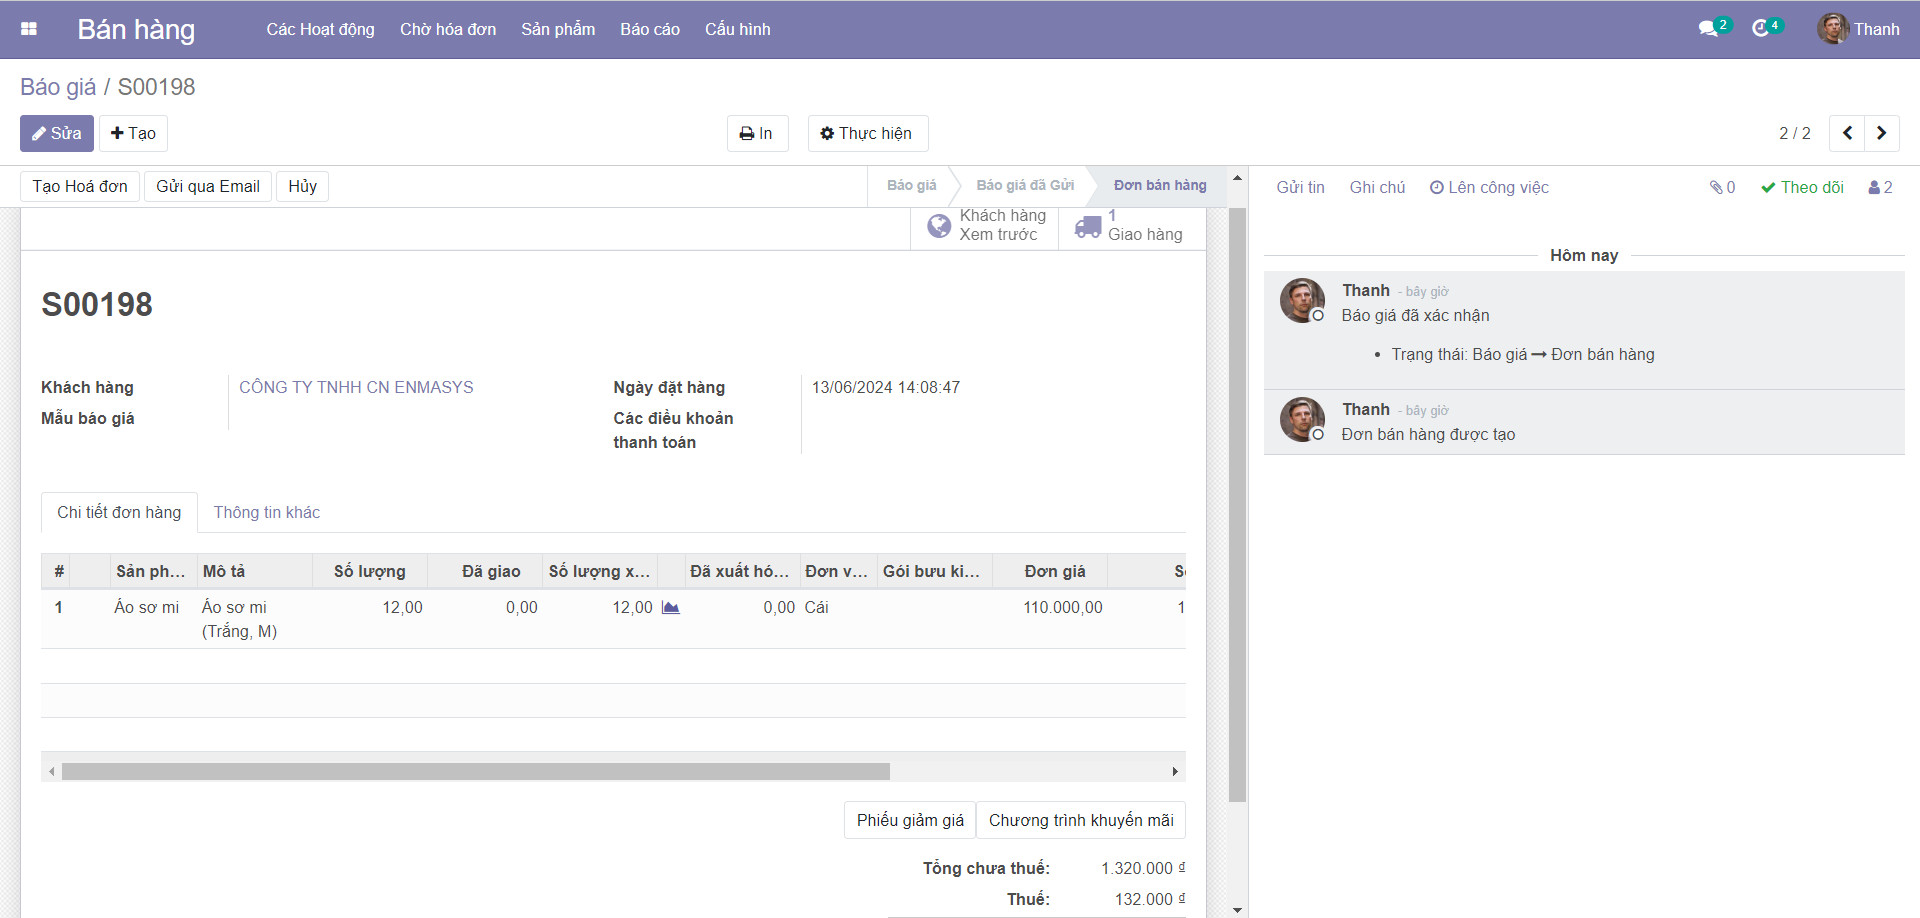The width and height of the screenshot is (1920, 918).
Task: Open the activities clock icon
Action: [x=1762, y=29]
